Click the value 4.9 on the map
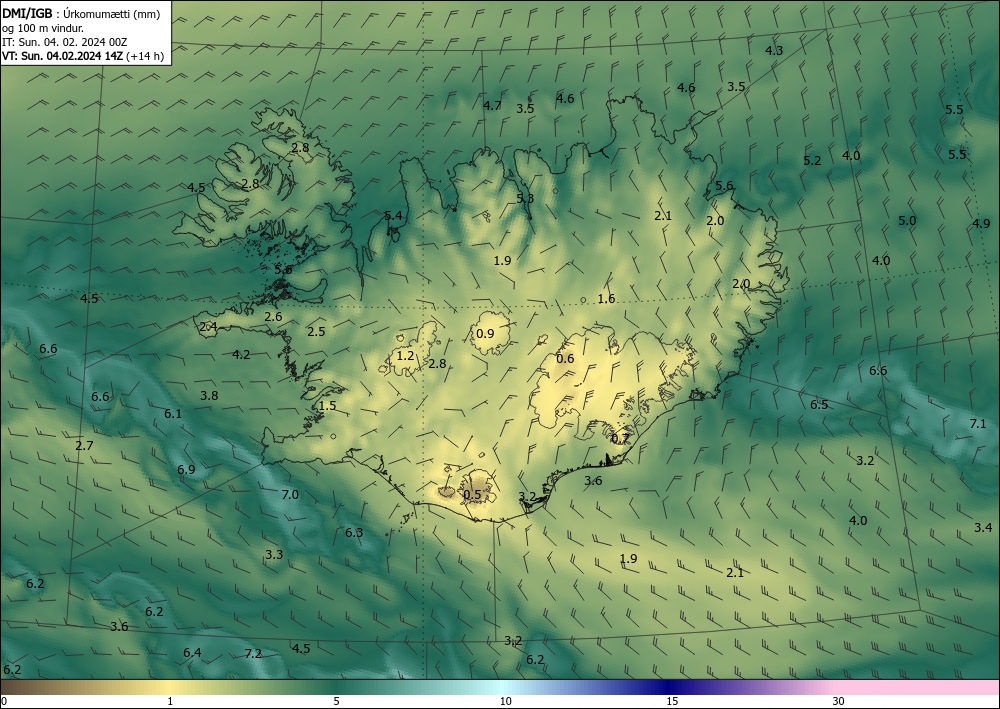Image resolution: width=1000 pixels, height=709 pixels. tap(981, 223)
